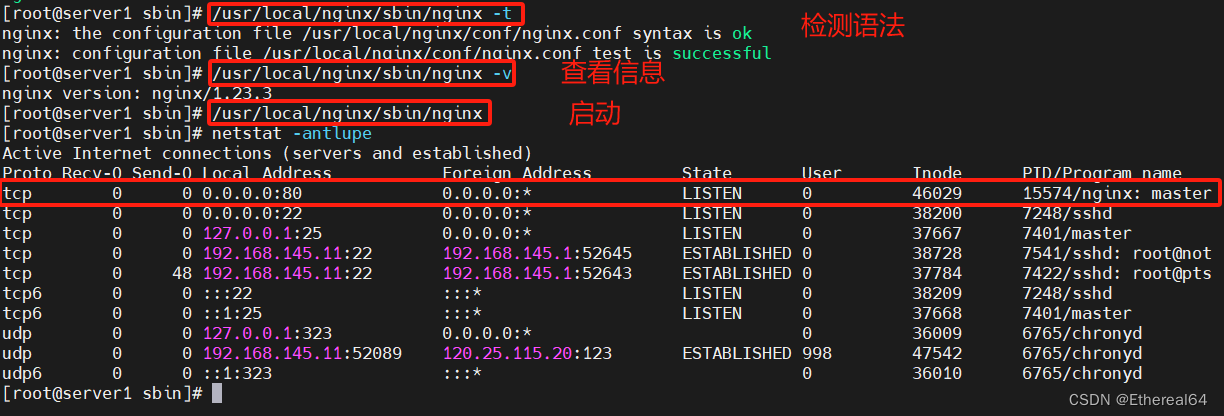
Task: Click the terminal cursor at the last prompt
Action: [217, 393]
